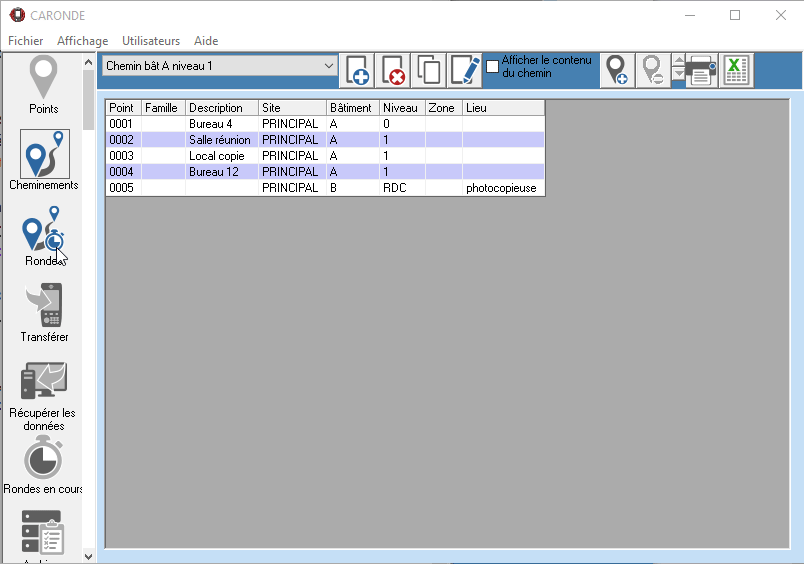Click the Bureau 4 description cell

222,124
